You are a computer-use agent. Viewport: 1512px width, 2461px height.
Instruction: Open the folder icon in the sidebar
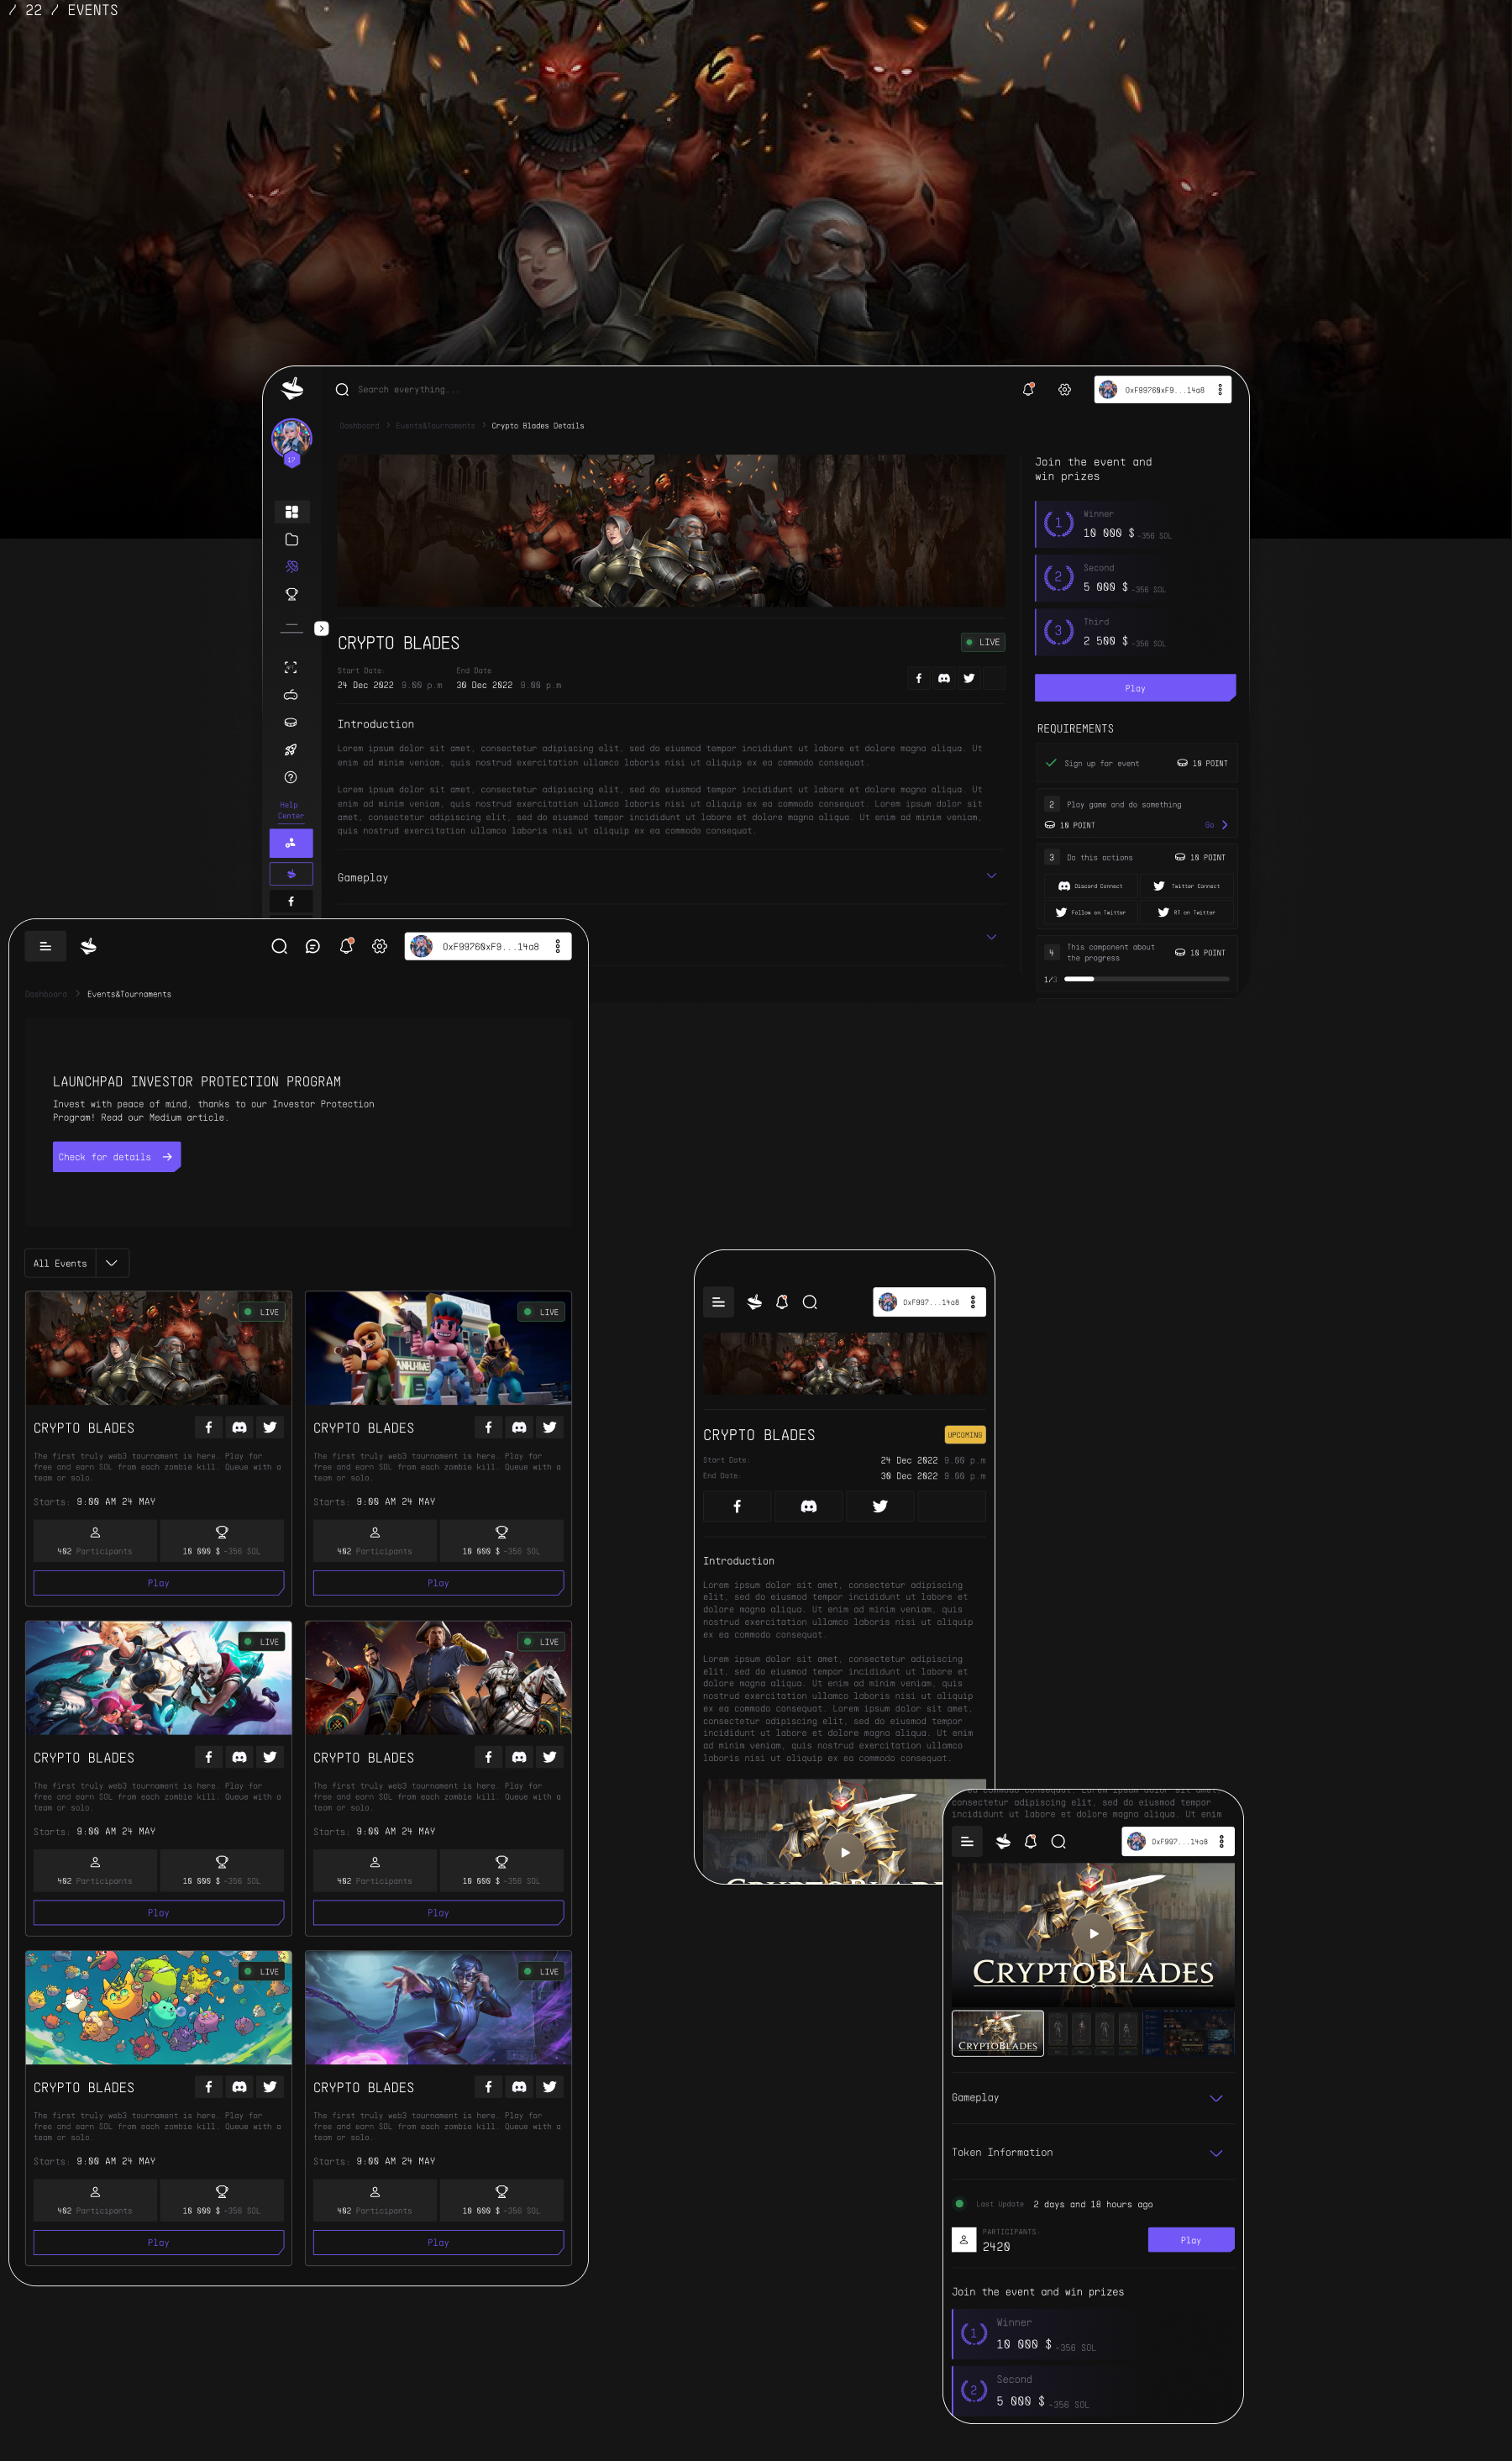[x=291, y=540]
